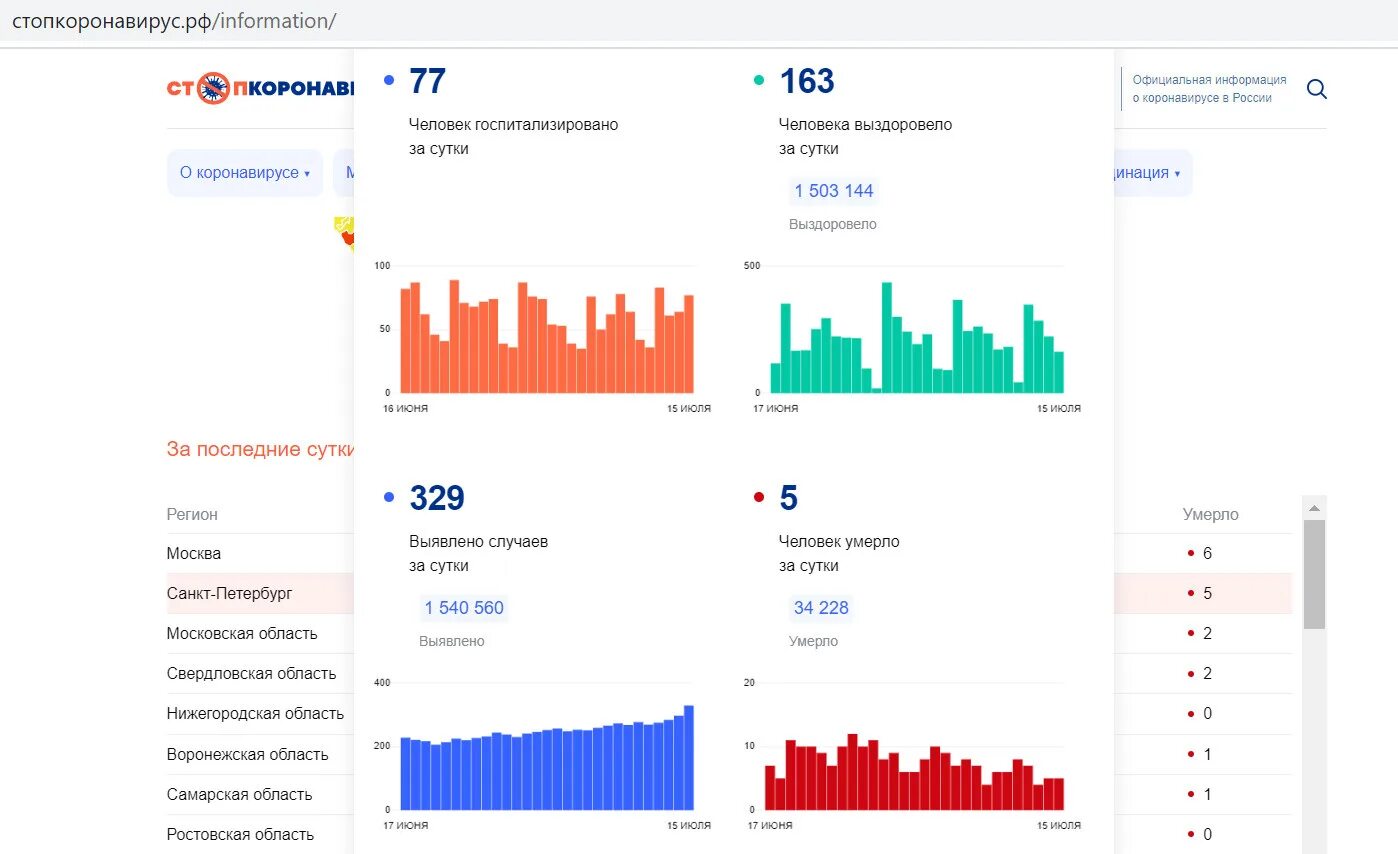Click the orange hospitalization bar chart

point(546,336)
